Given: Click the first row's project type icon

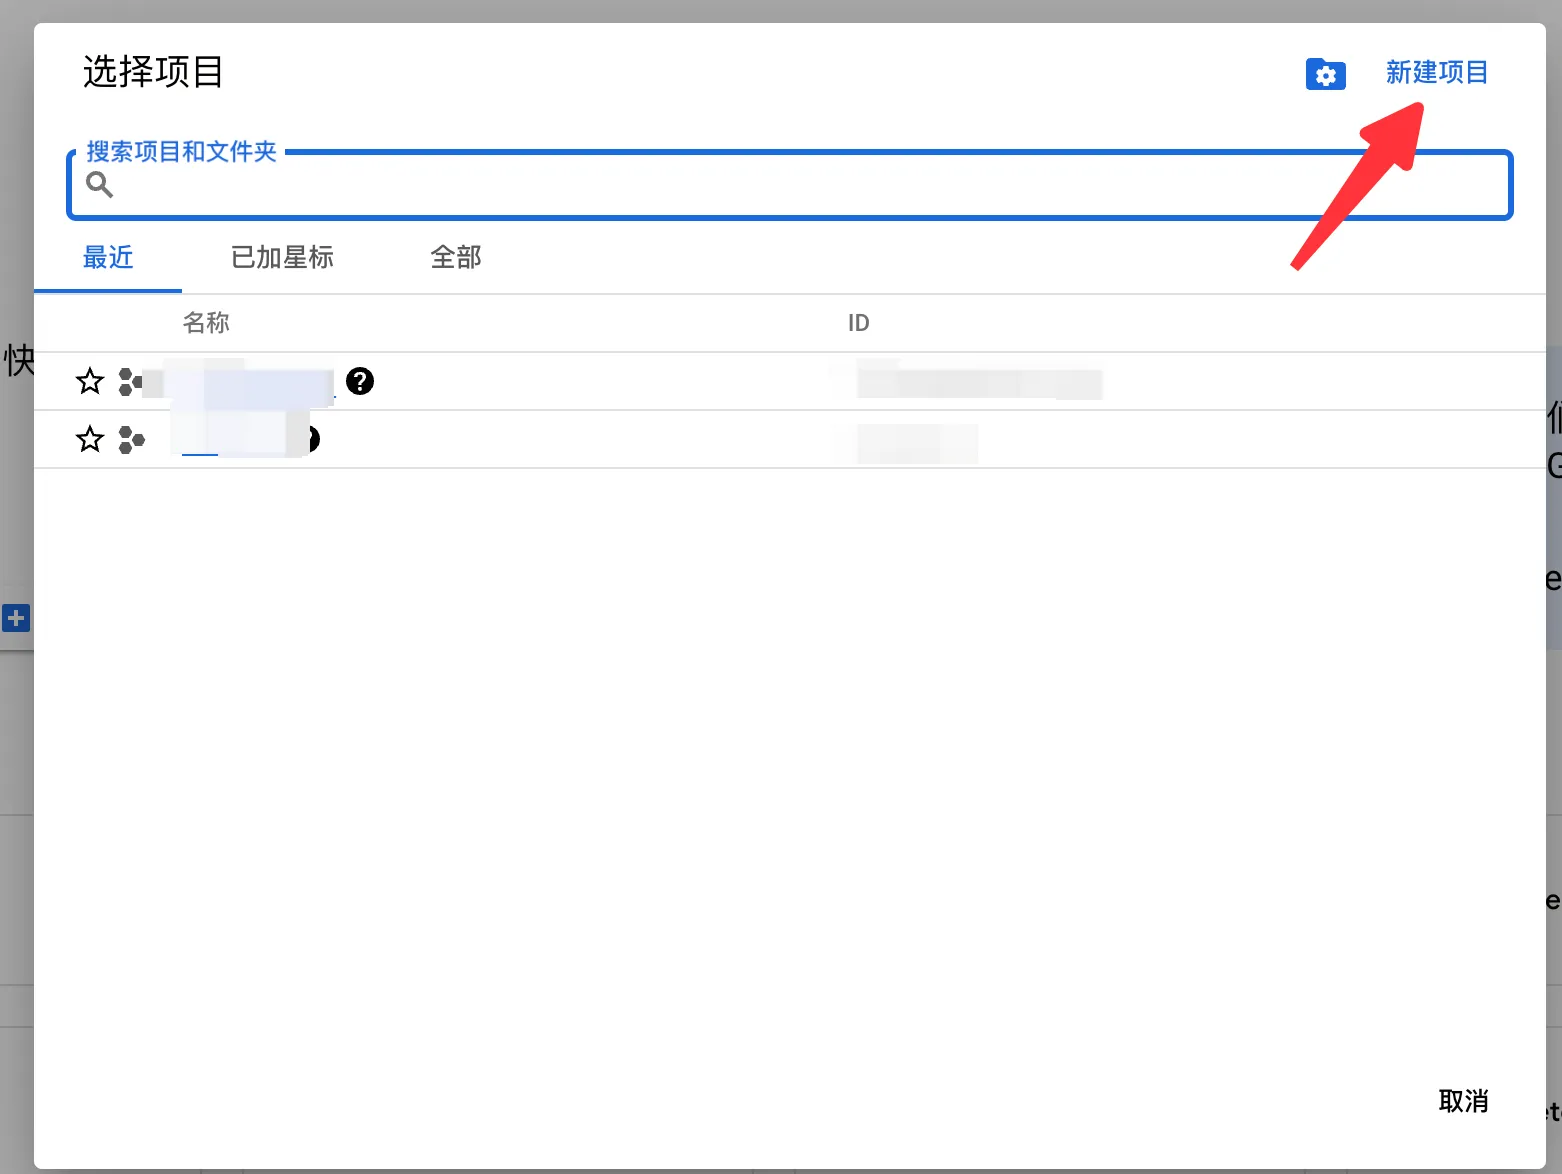Looking at the screenshot, I should click(131, 381).
